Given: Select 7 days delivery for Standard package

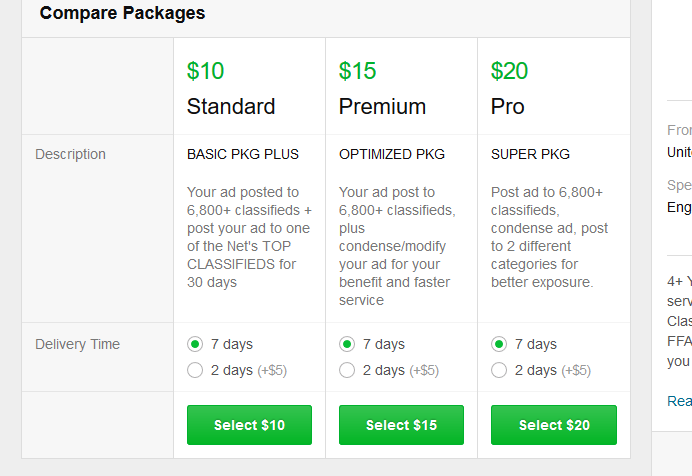Looking at the screenshot, I should click(195, 344).
